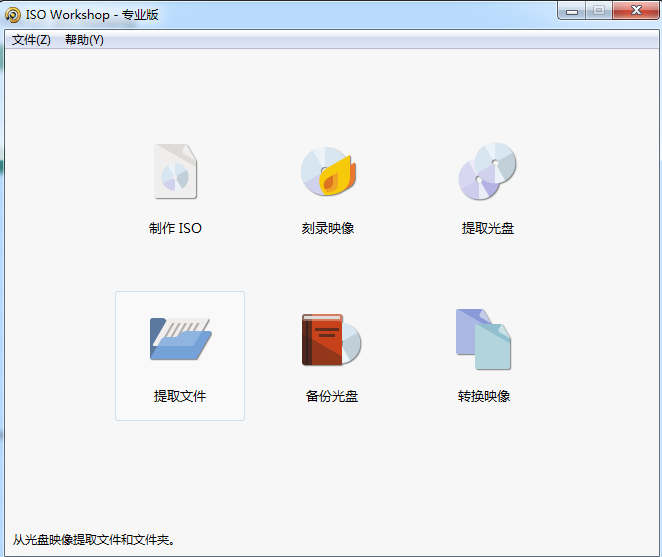Choose the 转换映像 two-documents icon
Image resolution: width=662 pixels, height=557 pixels.
pos(484,339)
